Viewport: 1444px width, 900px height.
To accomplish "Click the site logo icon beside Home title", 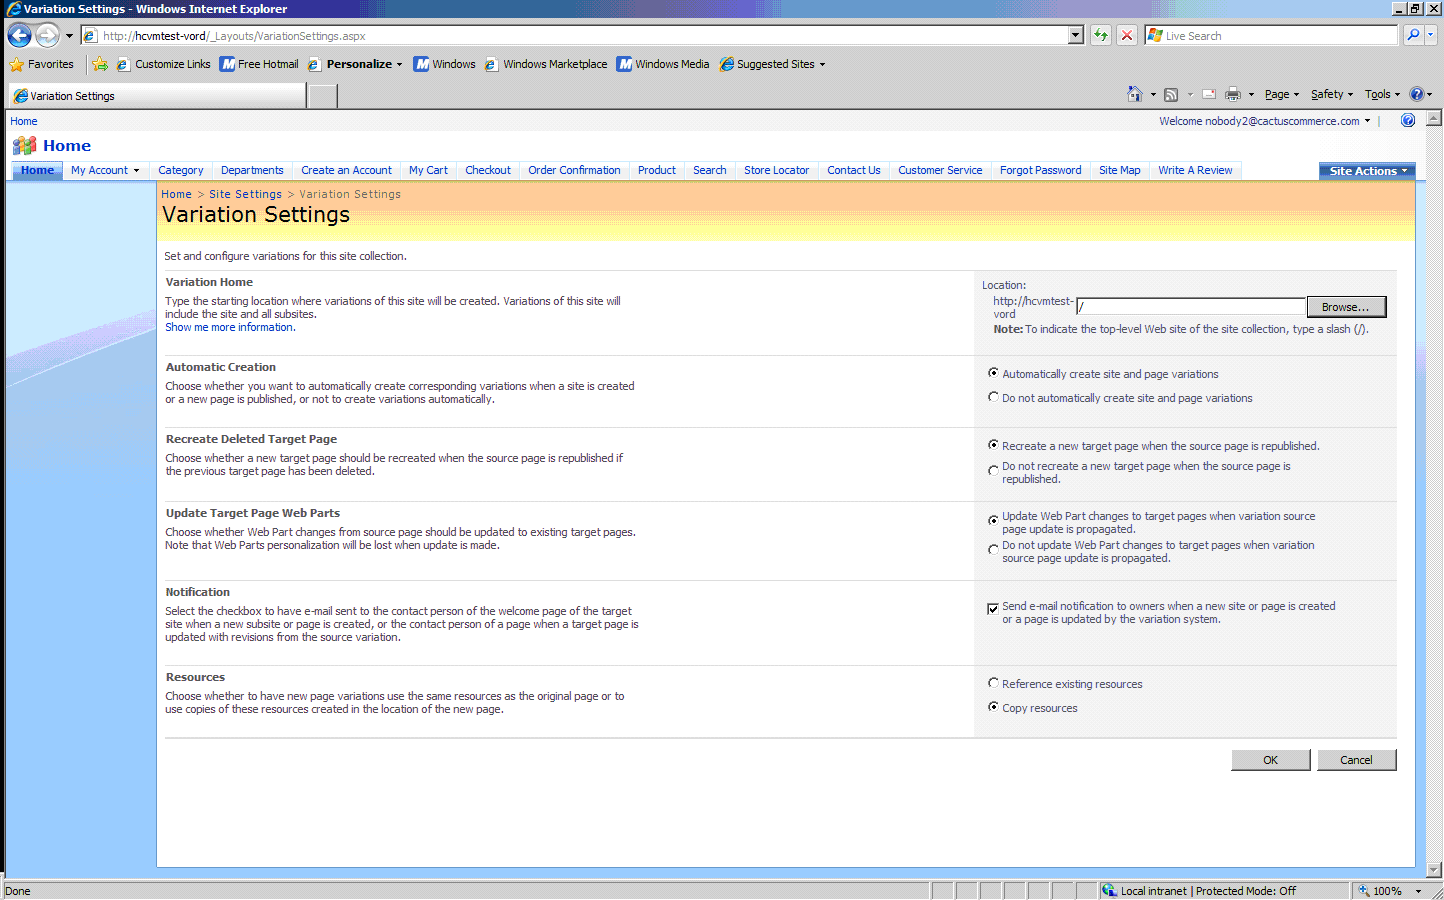I will click(24, 146).
